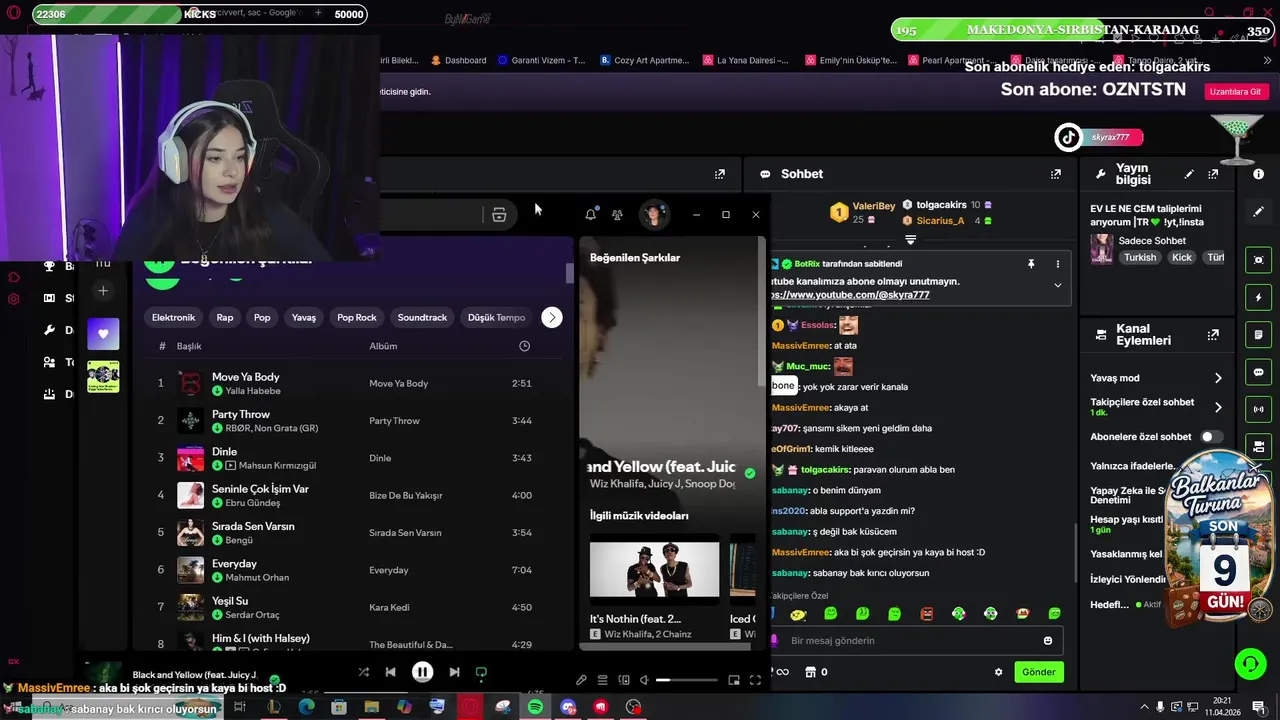
Task: Select the Soundtrack filter chip
Action: 422,317
